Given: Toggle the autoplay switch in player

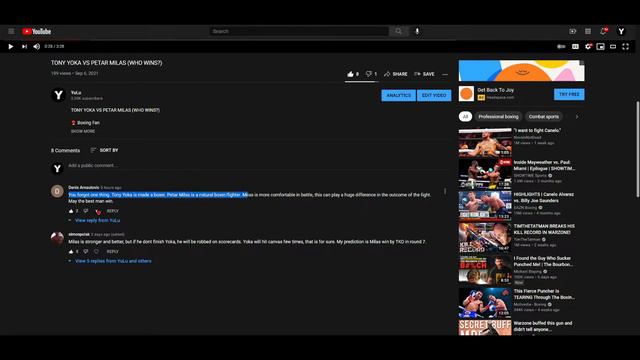Looking at the screenshot, I should tap(561, 47).
